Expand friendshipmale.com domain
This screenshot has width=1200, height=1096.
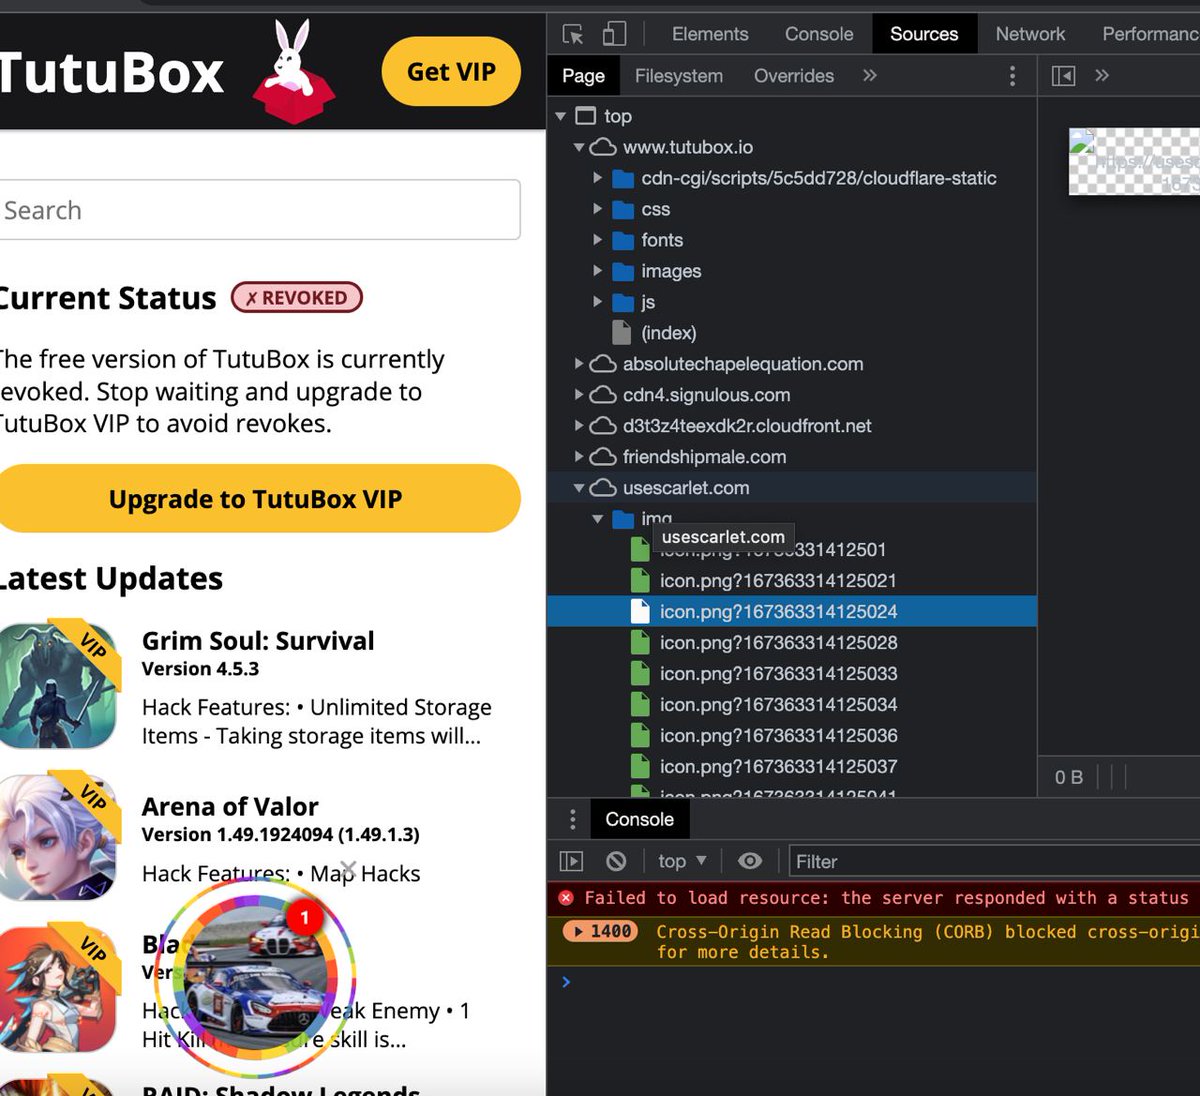[579, 457]
